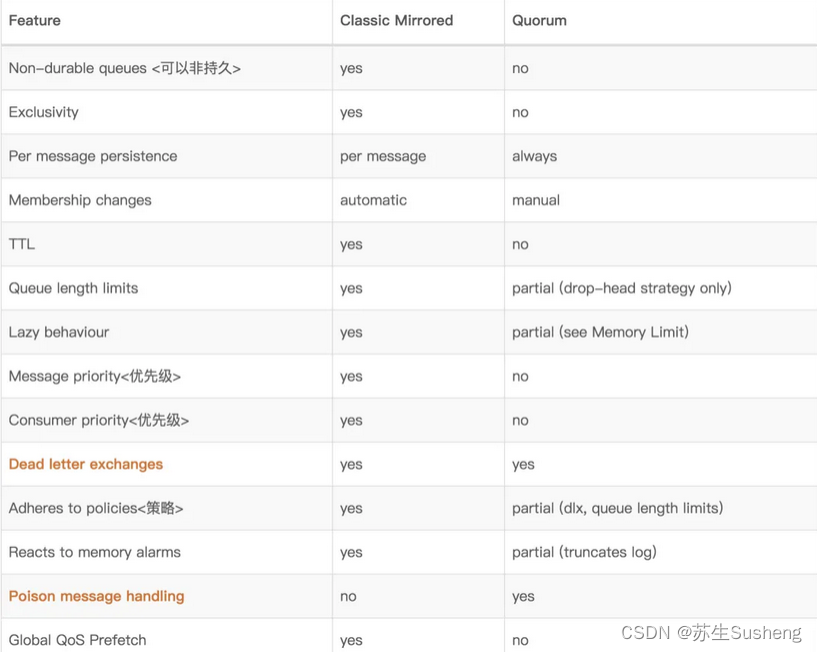Click the Exclusivity row label
817x652 pixels.
pyautogui.click(x=44, y=112)
